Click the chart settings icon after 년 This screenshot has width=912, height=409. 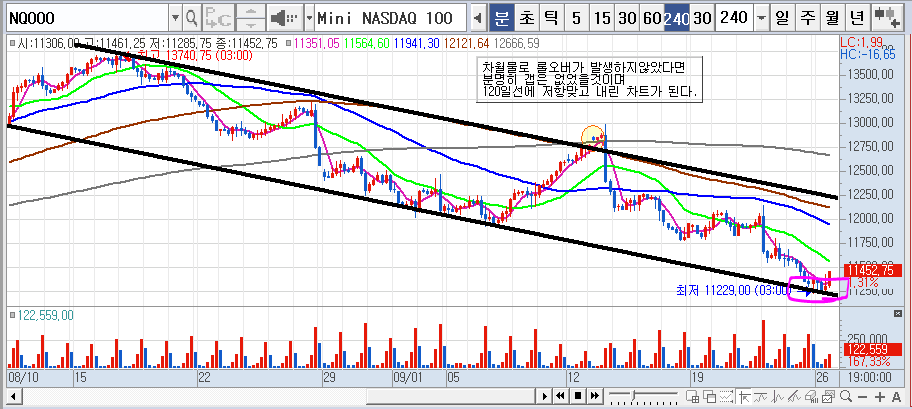click(x=886, y=17)
